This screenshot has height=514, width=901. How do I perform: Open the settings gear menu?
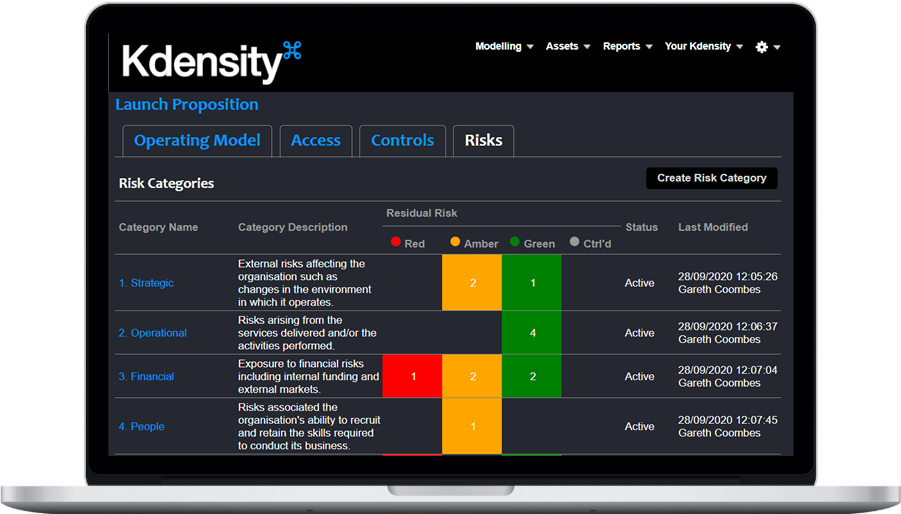coord(761,47)
